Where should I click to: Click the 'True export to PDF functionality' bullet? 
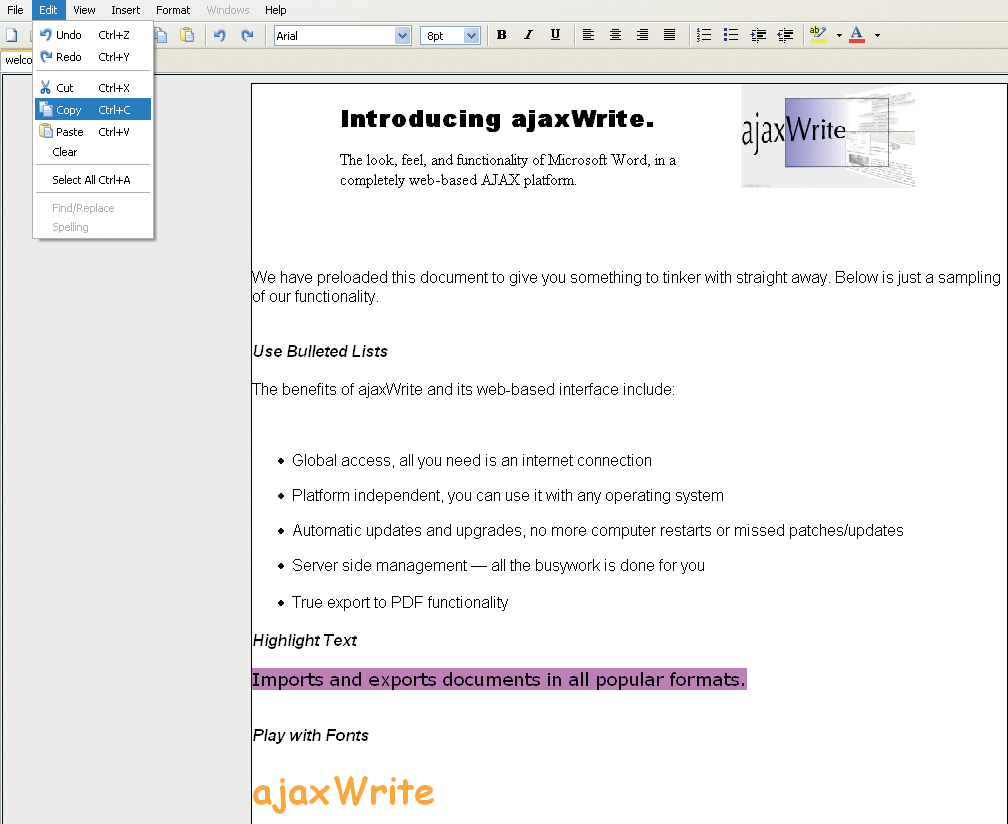pos(400,602)
